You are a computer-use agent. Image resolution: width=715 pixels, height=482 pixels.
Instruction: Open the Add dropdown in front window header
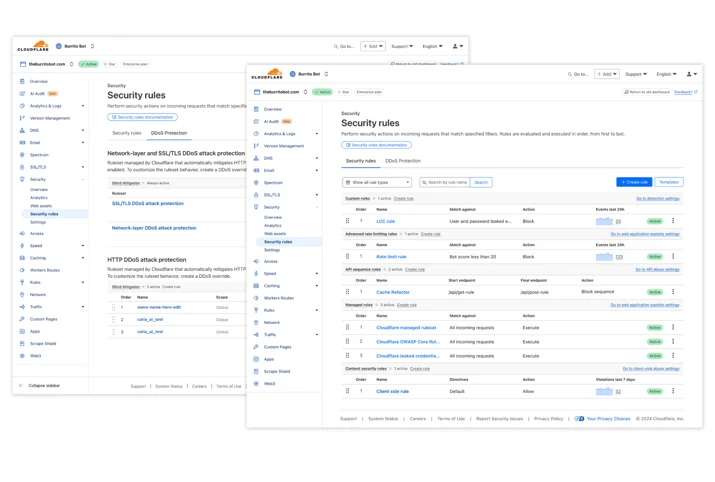pos(607,74)
